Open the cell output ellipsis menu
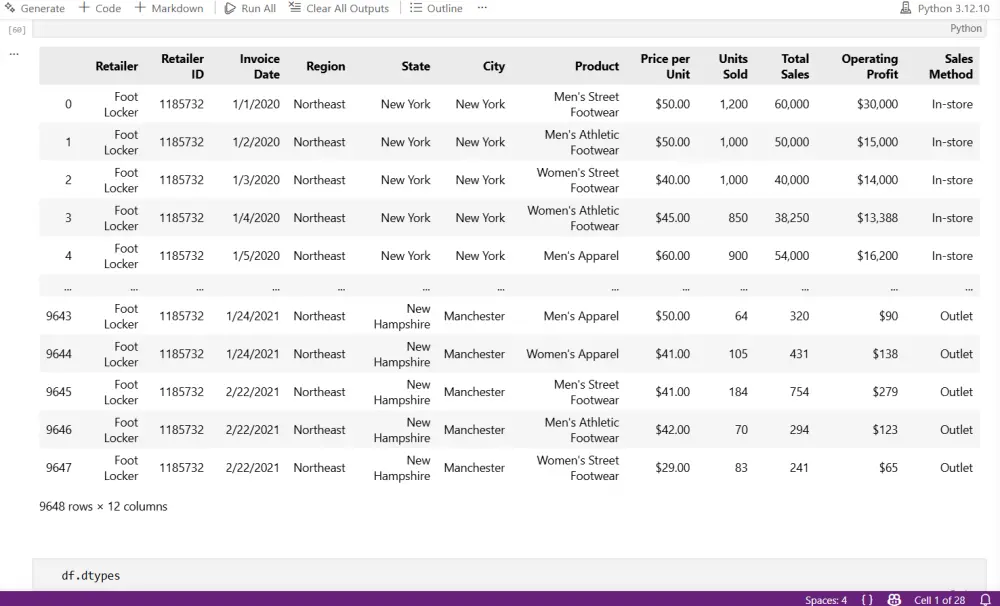Screen dimensions: 1000x606 tap(14, 54)
